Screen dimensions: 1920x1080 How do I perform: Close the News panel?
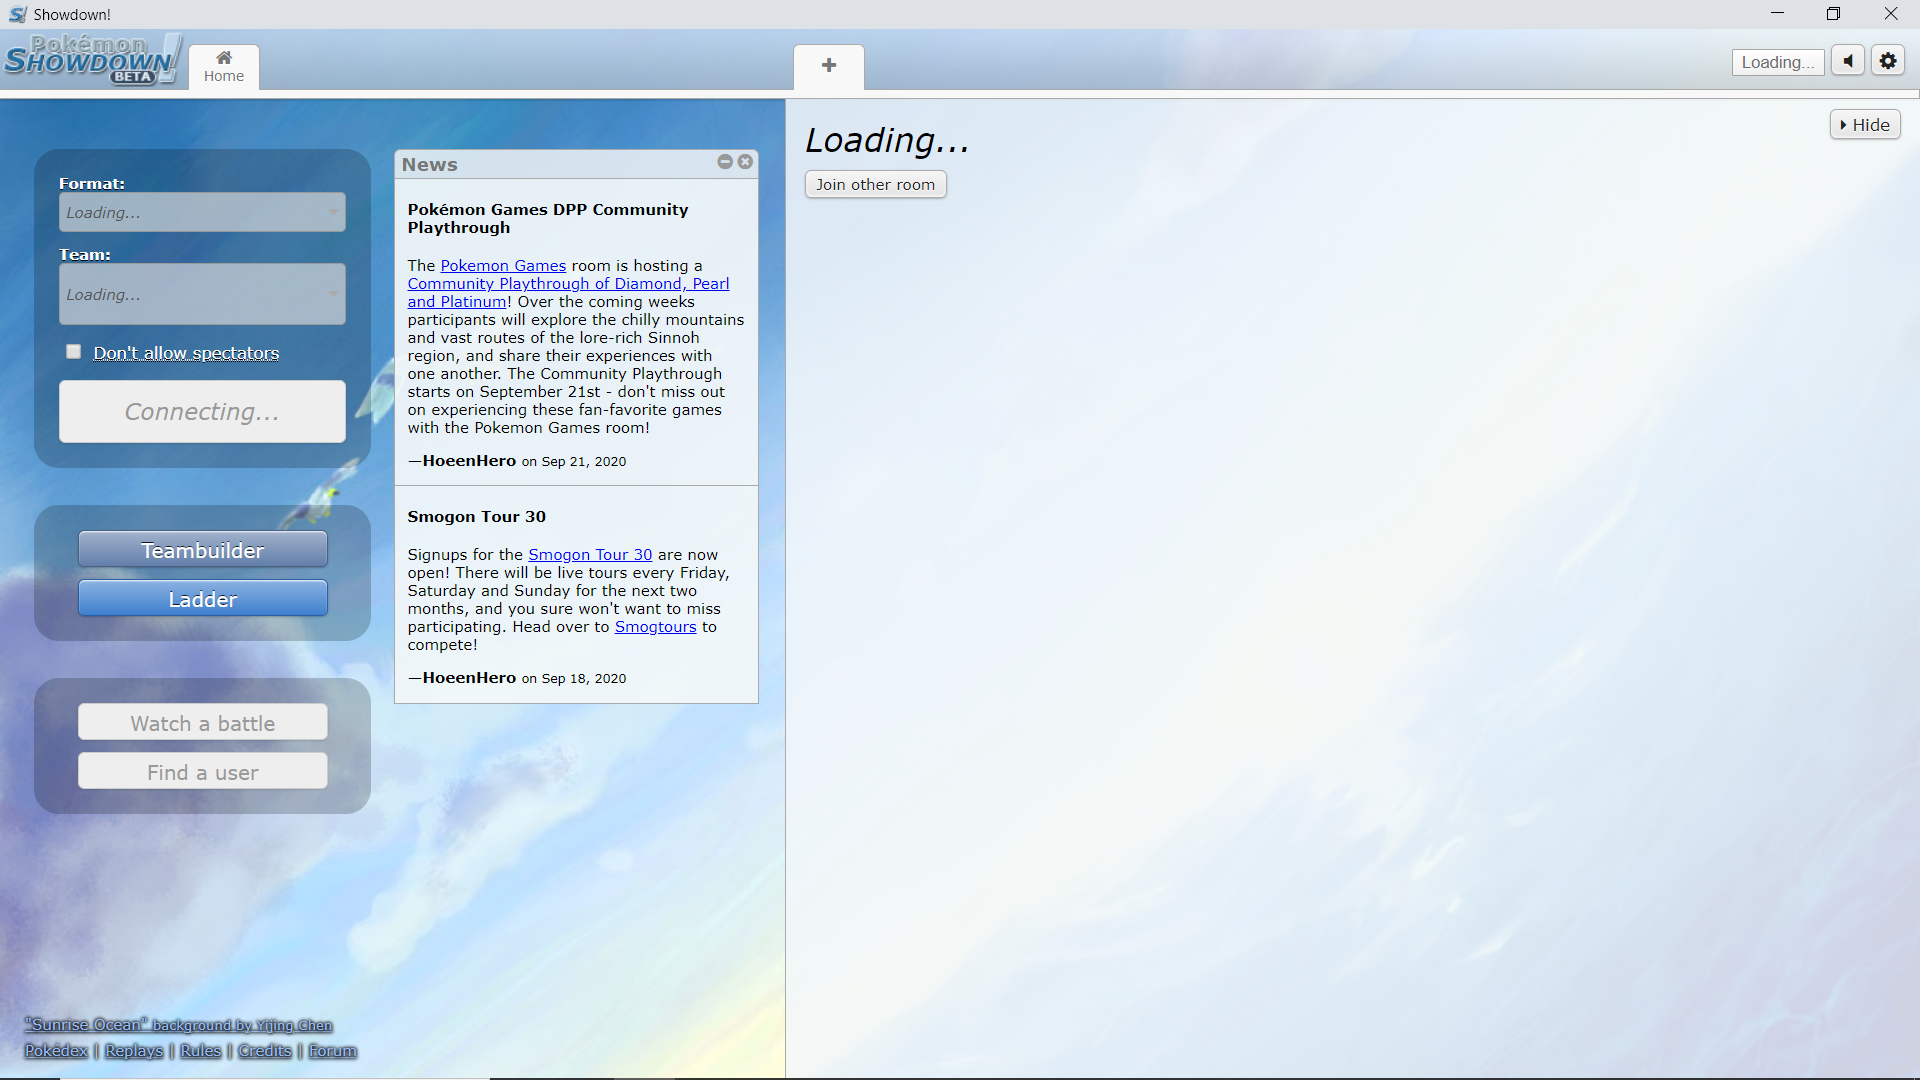(745, 162)
